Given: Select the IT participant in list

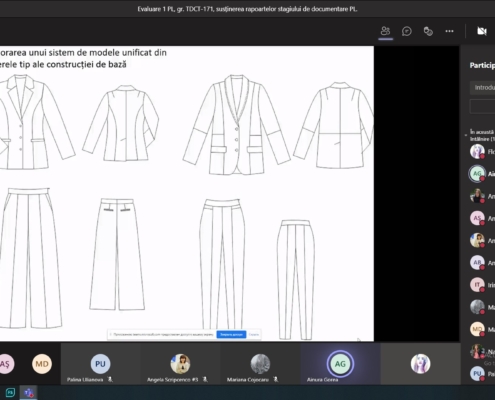Looking at the screenshot, I should click(482, 285).
